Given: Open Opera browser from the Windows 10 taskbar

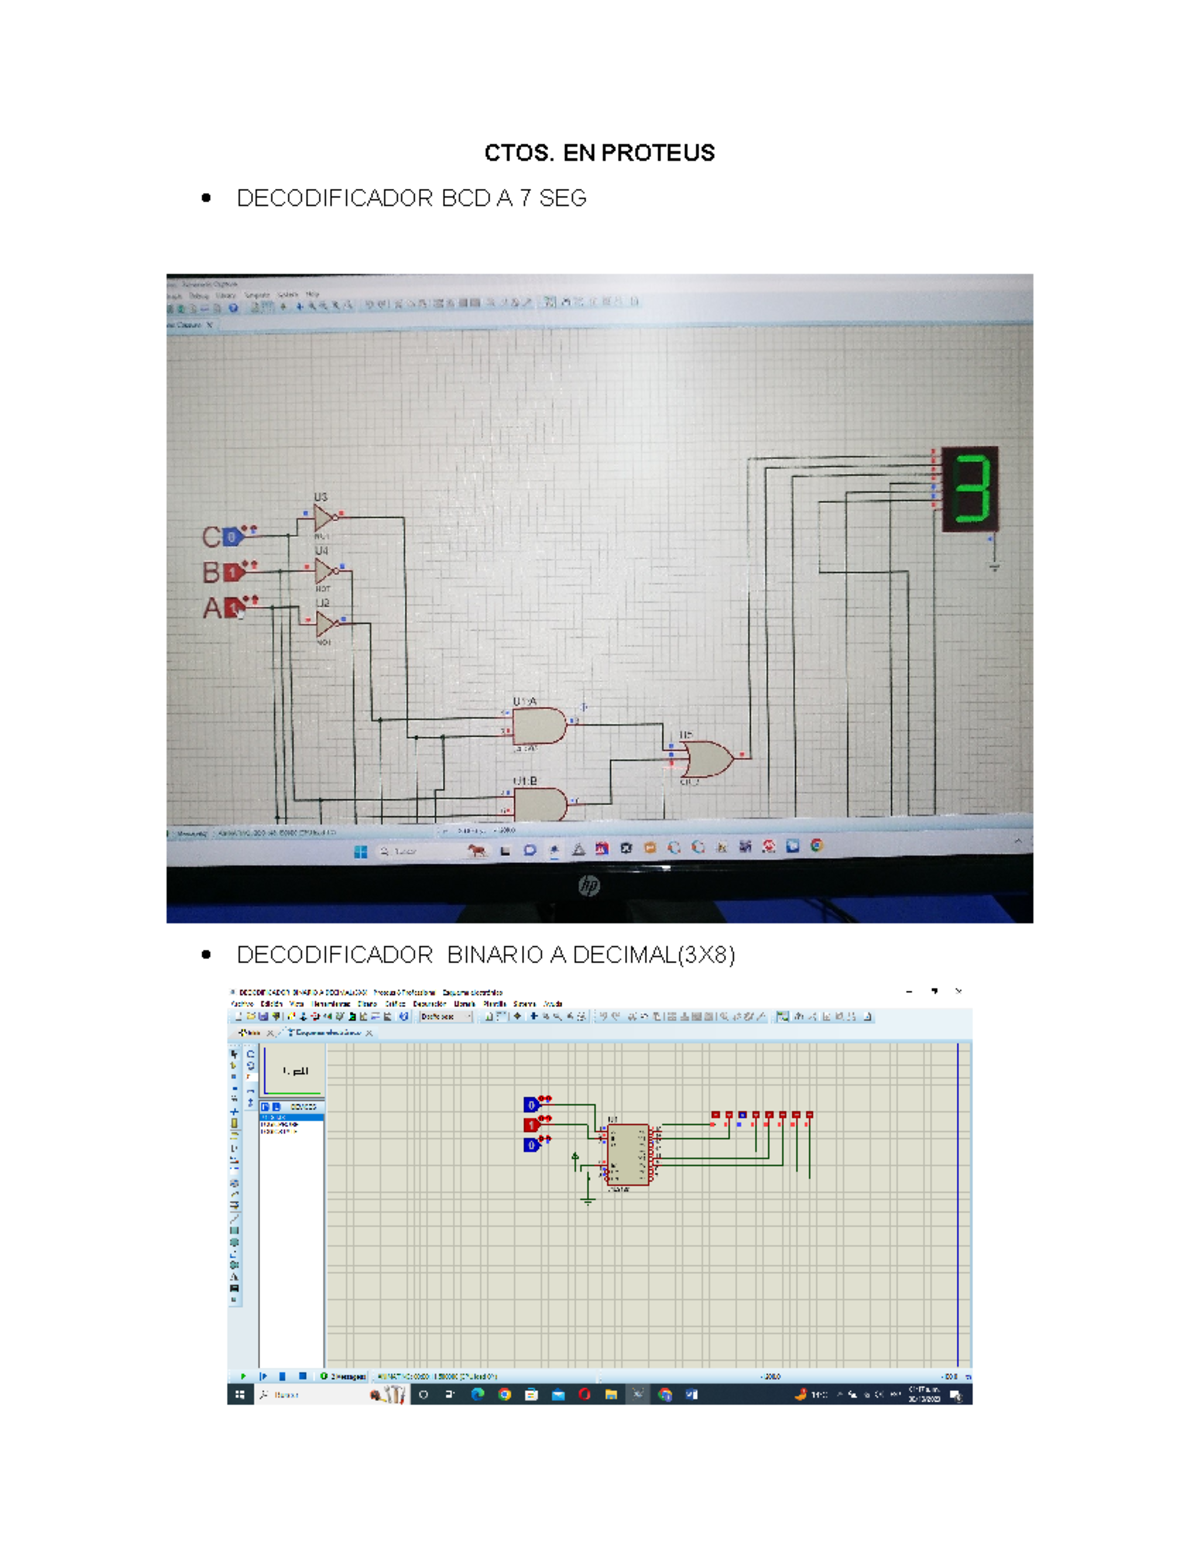Looking at the screenshot, I should [x=584, y=1394].
